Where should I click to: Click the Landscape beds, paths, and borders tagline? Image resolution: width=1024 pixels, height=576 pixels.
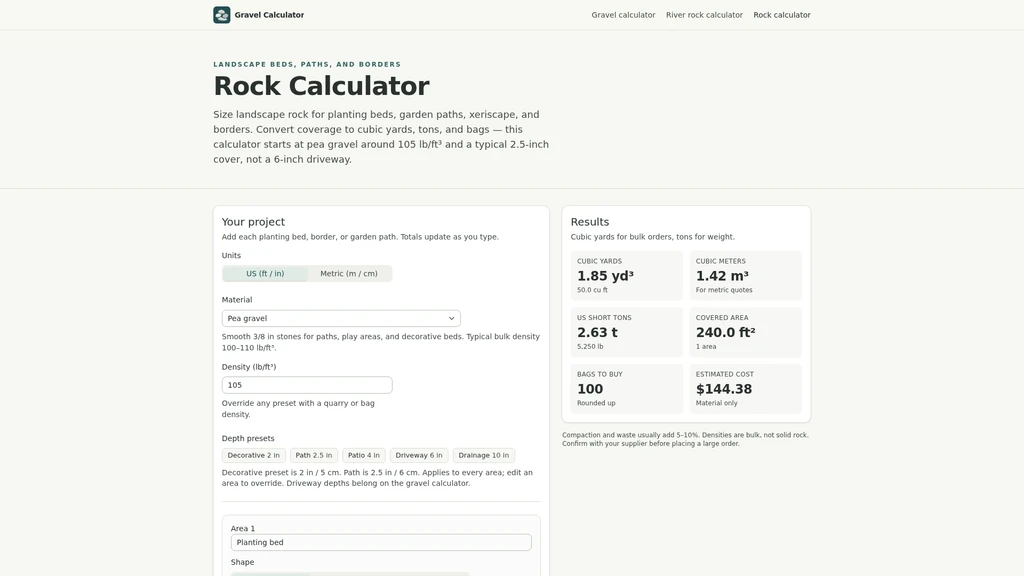coord(307,64)
